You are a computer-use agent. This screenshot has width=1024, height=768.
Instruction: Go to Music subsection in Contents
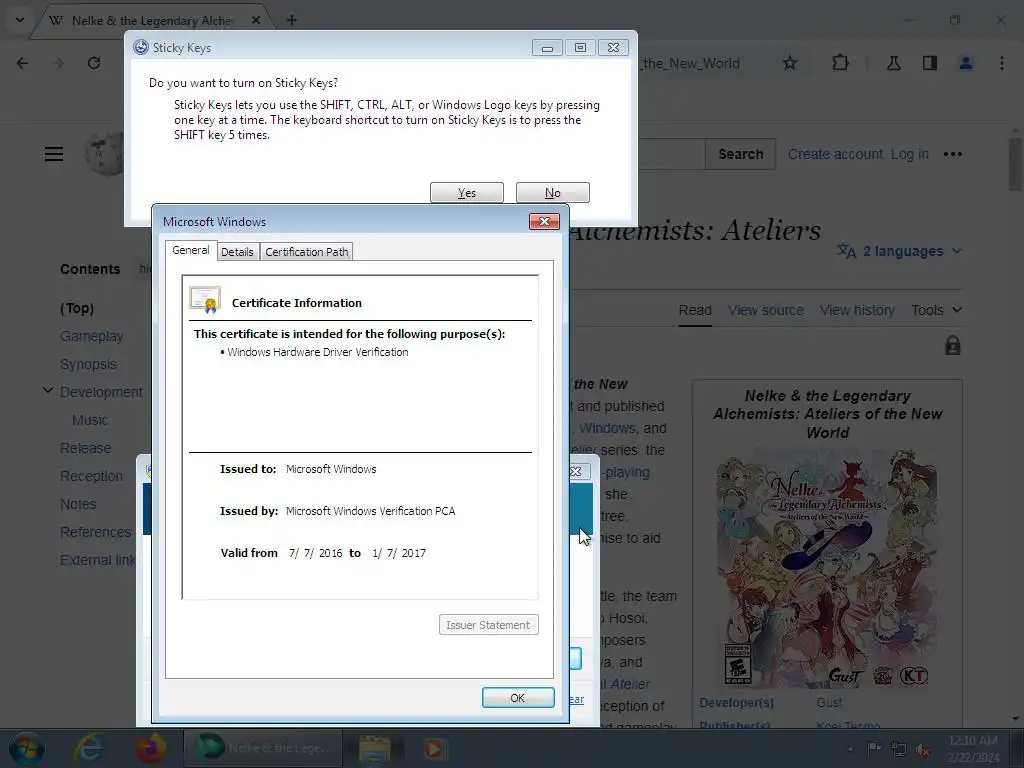89,420
